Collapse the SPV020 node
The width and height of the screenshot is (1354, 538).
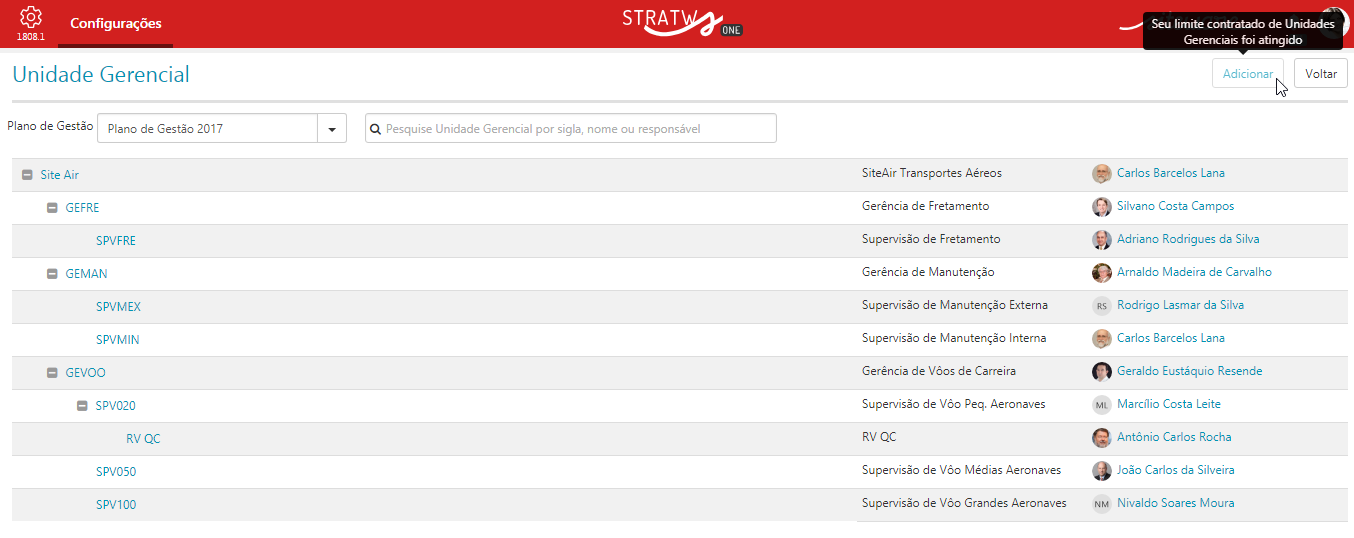pos(82,406)
